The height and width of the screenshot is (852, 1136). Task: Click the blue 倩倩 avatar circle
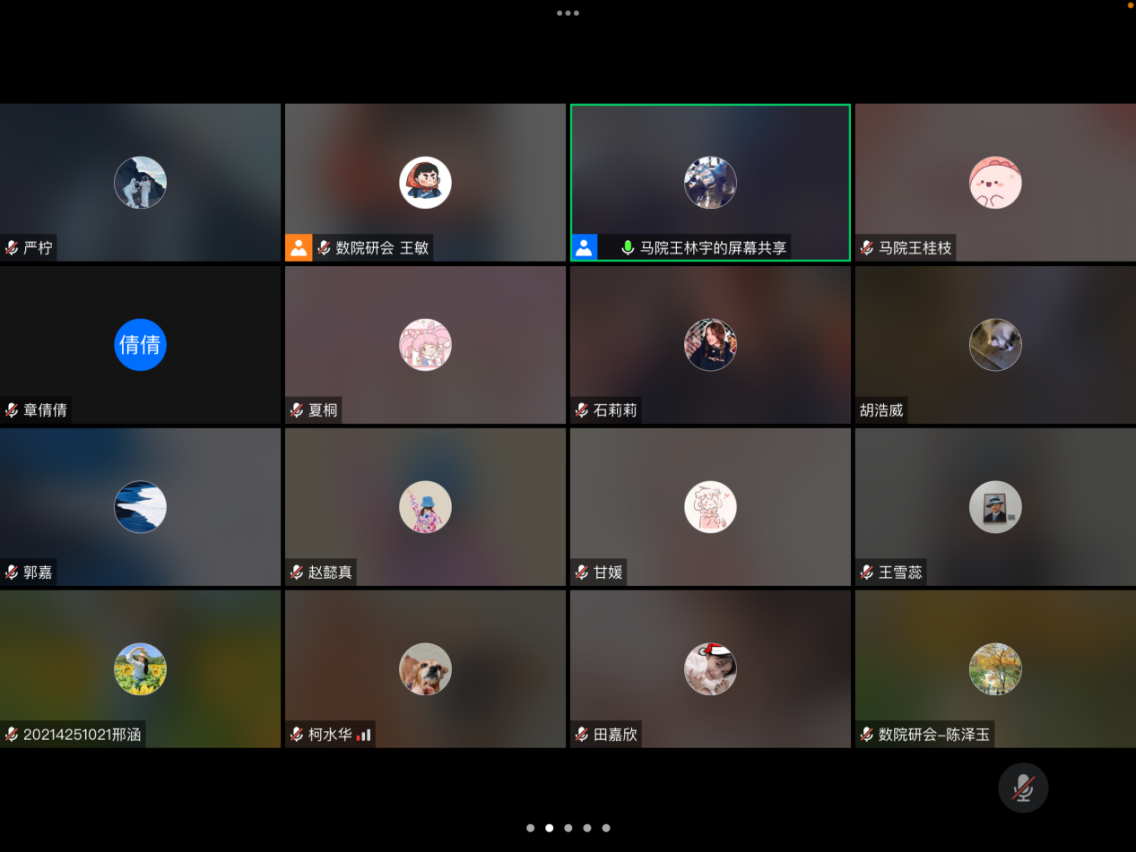pos(140,344)
